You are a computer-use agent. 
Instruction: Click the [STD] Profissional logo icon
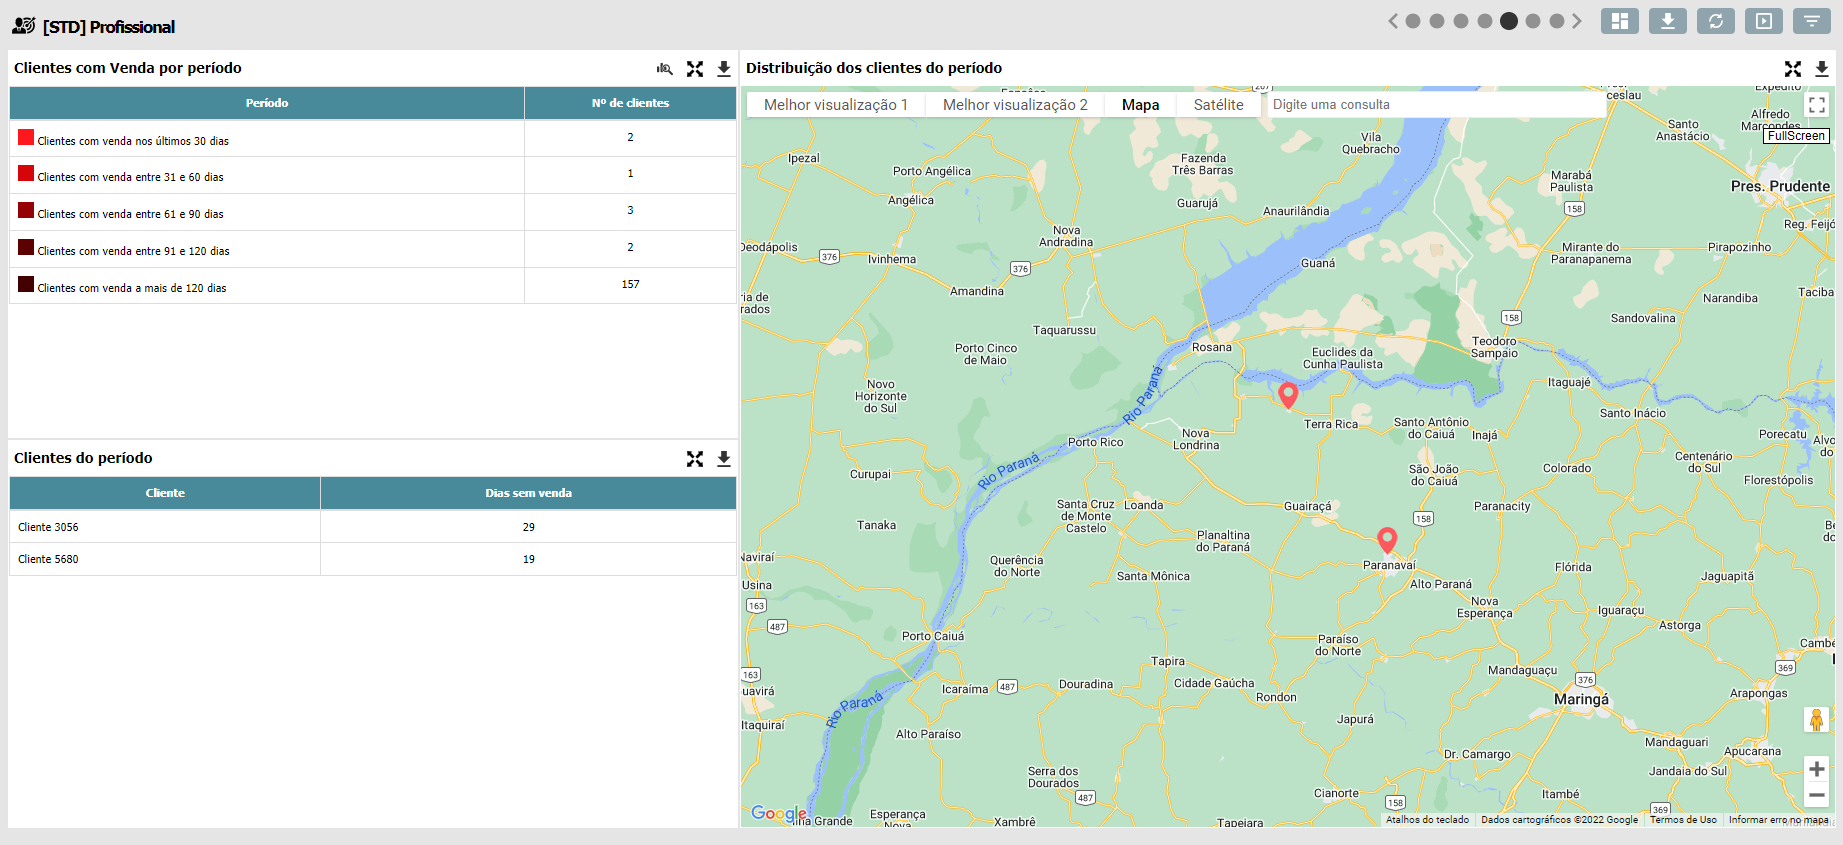pos(24,26)
